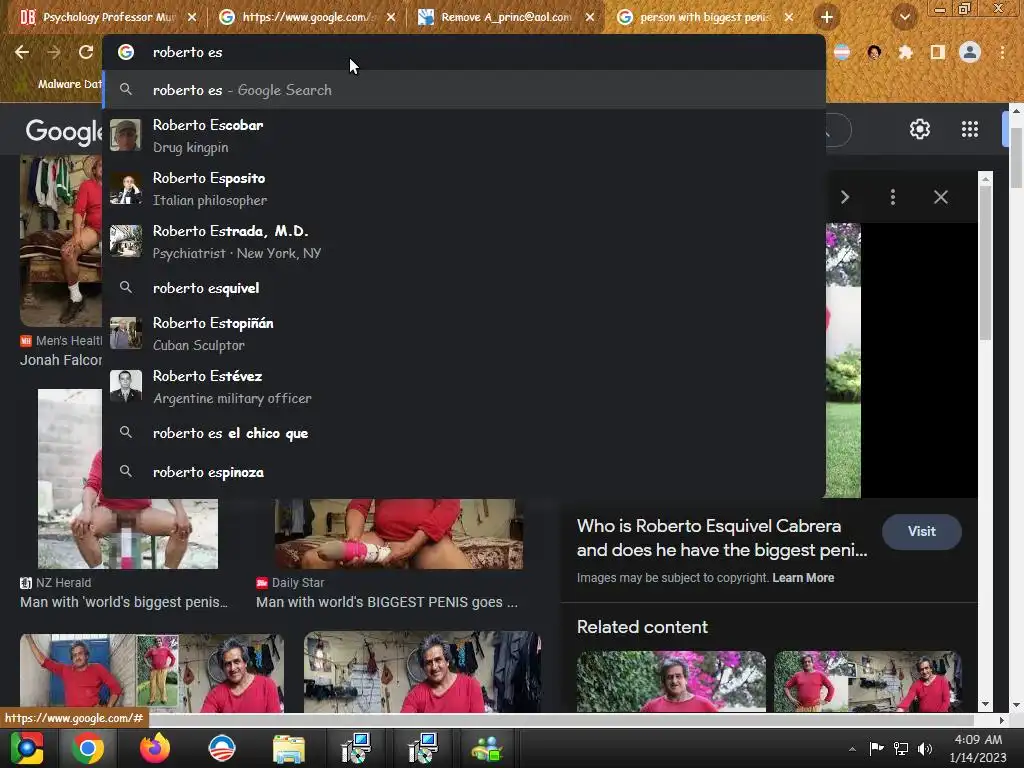This screenshot has width=1024, height=768.
Task: Open the Who is Roberto Esquivel Cabrera title
Action: click(x=722, y=538)
